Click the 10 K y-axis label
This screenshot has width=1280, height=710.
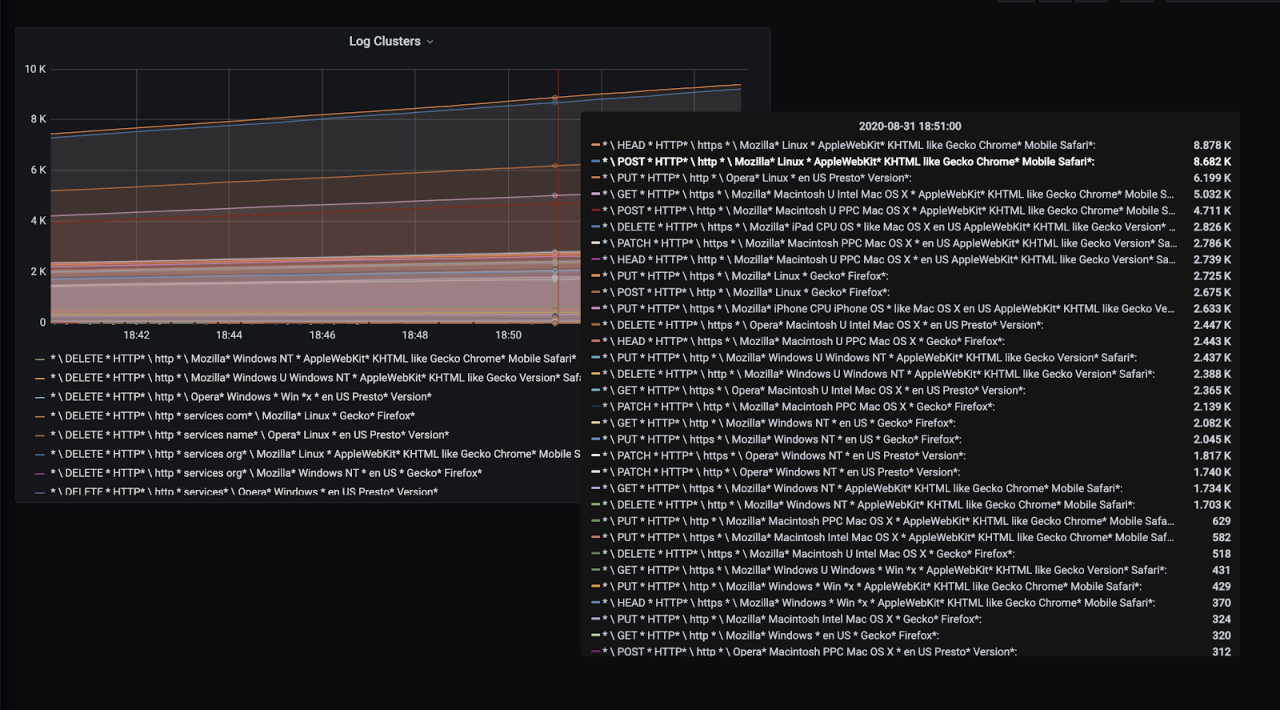pyautogui.click(x=35, y=69)
